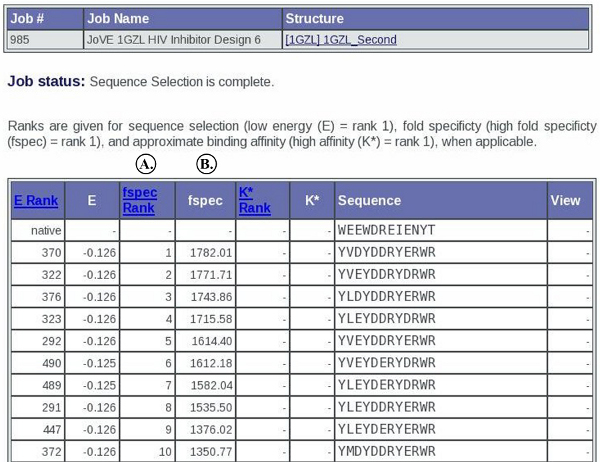Screen dimensions: 600x462
Task: Select fspec value 1535.50
Action: click(211, 407)
